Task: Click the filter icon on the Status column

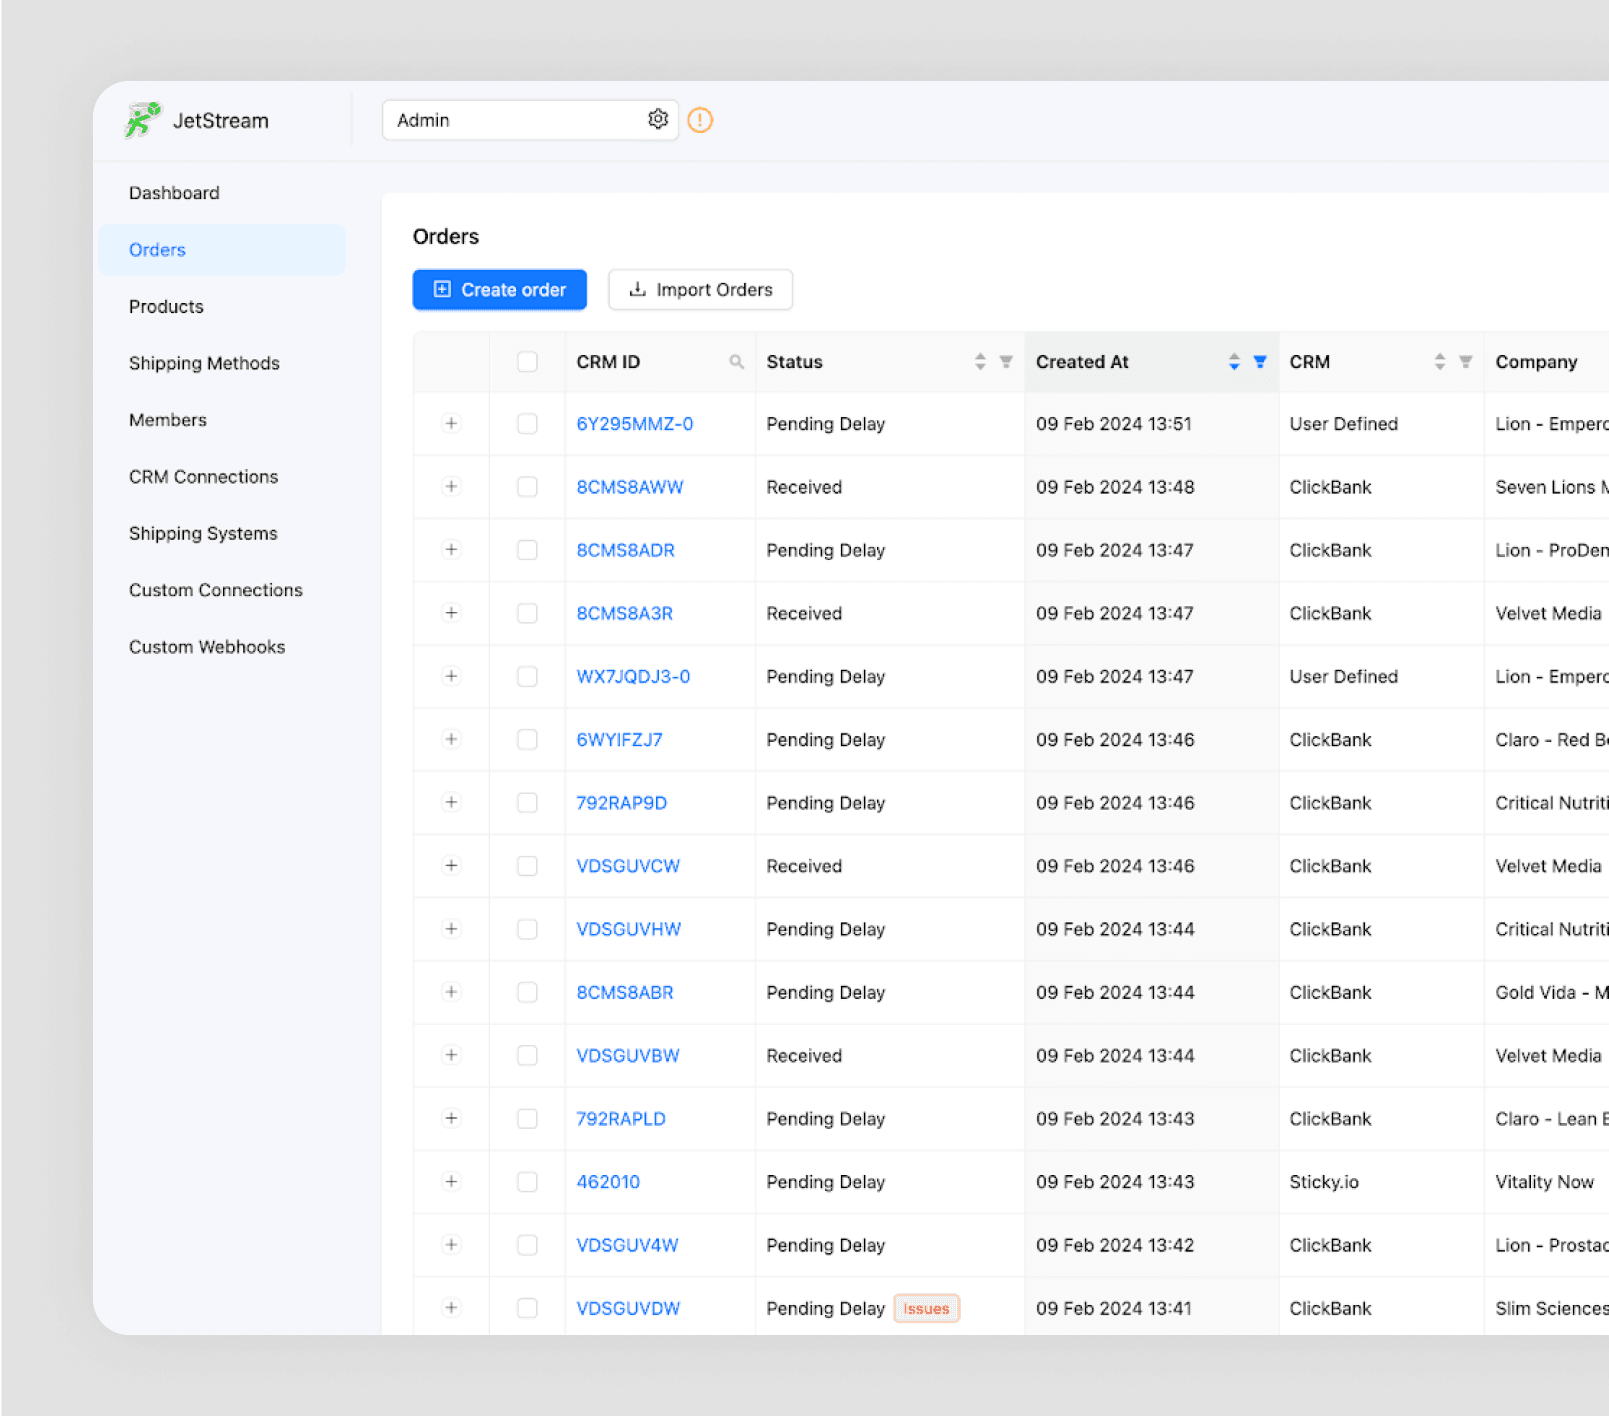Action: click(1004, 362)
